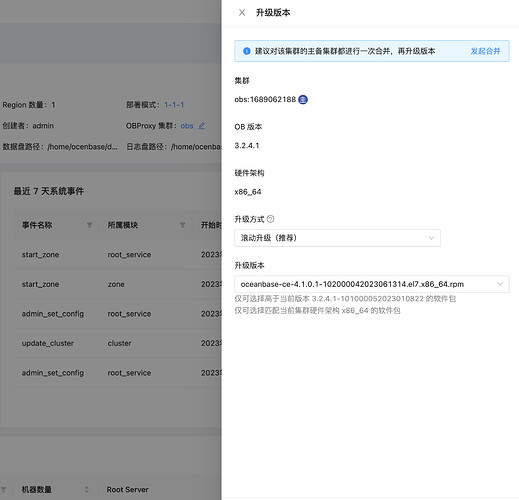Image resolution: width=519 pixels, height=500 pixels.
Task: Click the help icon next to 升级方式
Action: (x=271, y=219)
